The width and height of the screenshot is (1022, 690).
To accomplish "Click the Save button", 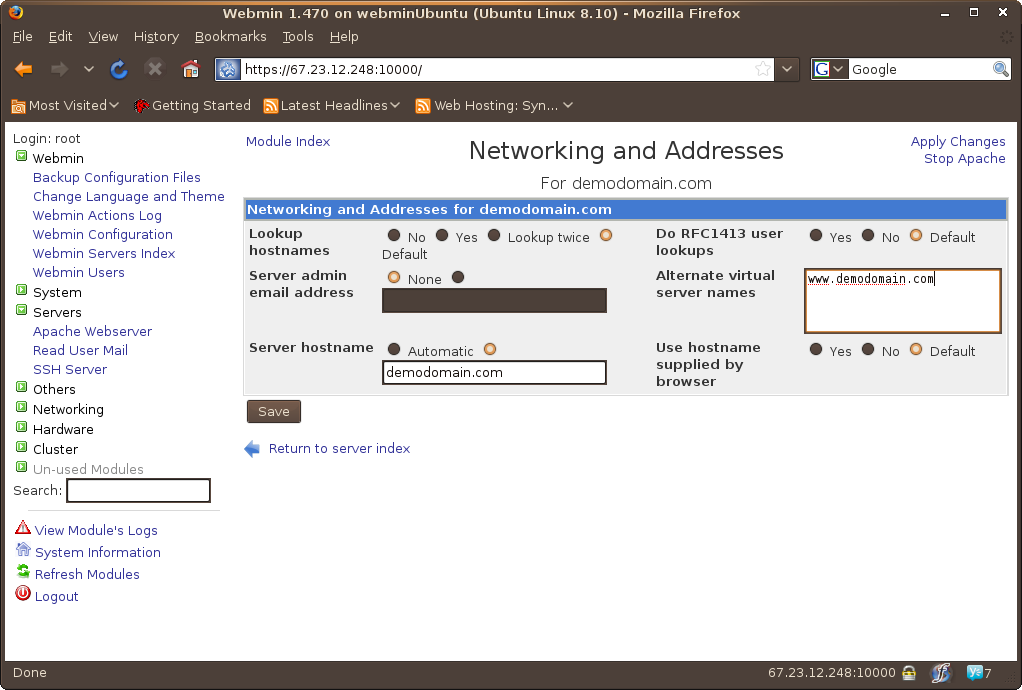I will tap(274, 411).
